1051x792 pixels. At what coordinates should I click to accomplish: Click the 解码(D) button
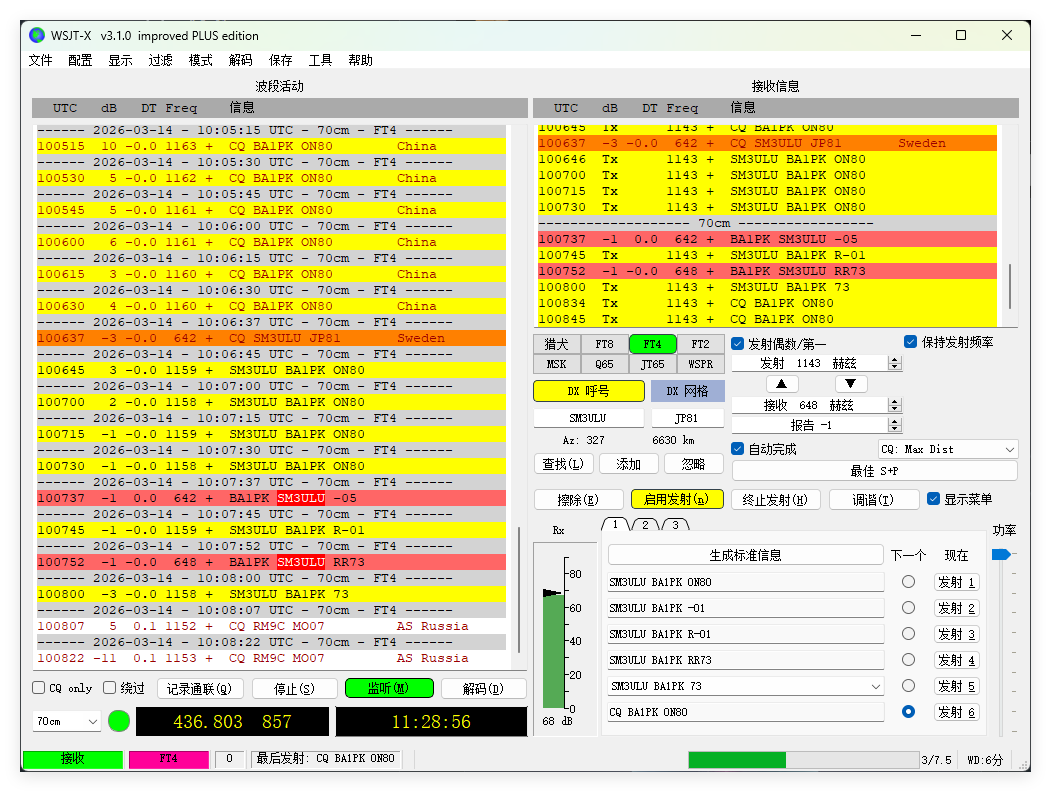[483, 688]
